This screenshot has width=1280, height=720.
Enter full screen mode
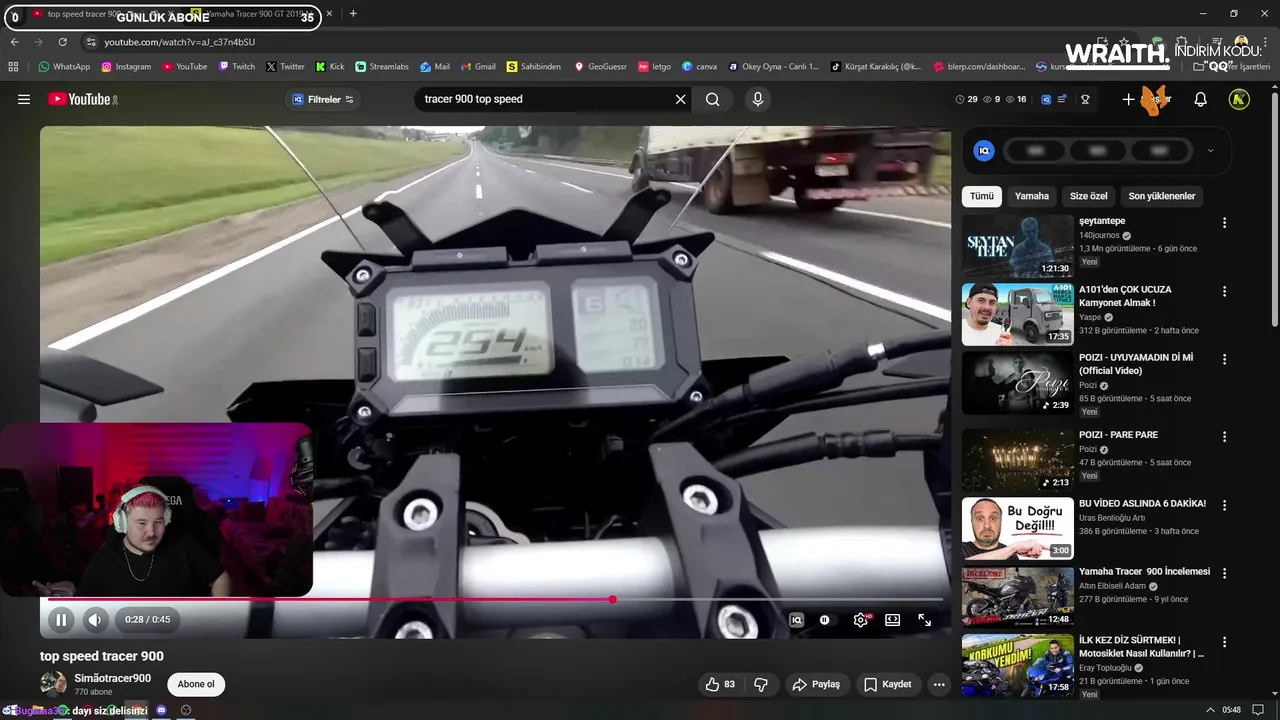click(x=924, y=620)
